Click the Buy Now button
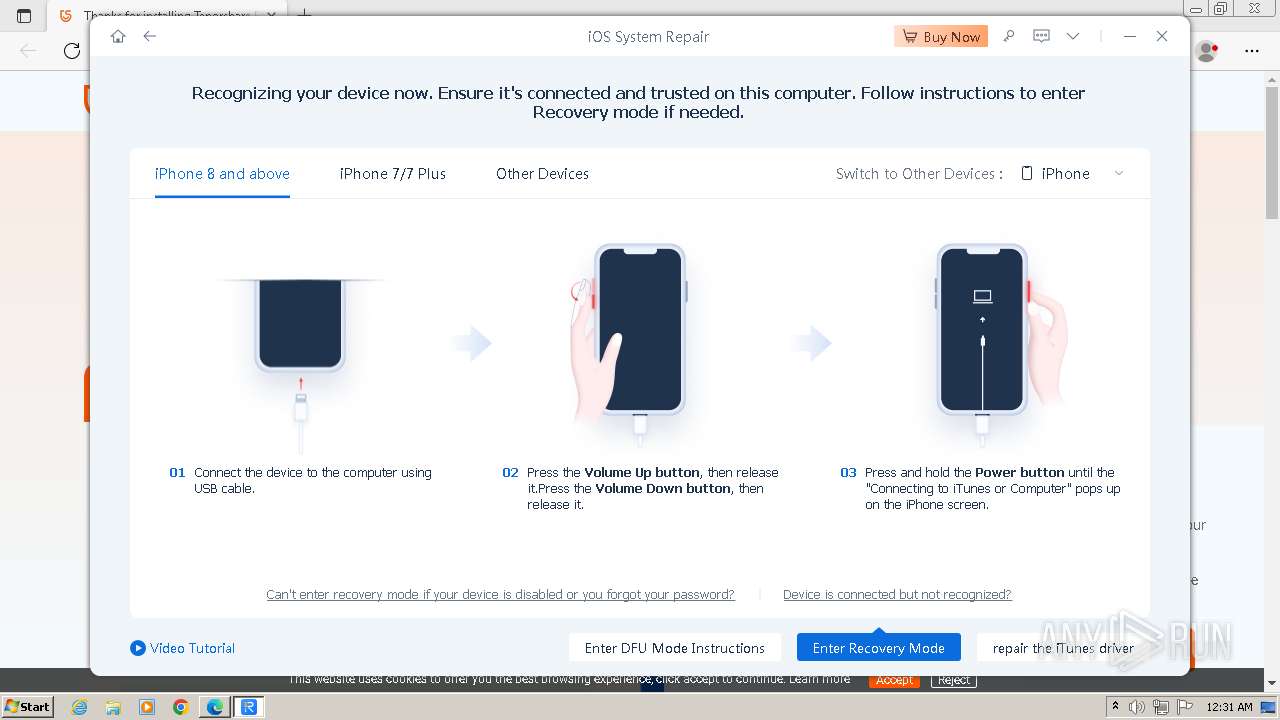This screenshot has height=720, width=1280. [x=941, y=36]
